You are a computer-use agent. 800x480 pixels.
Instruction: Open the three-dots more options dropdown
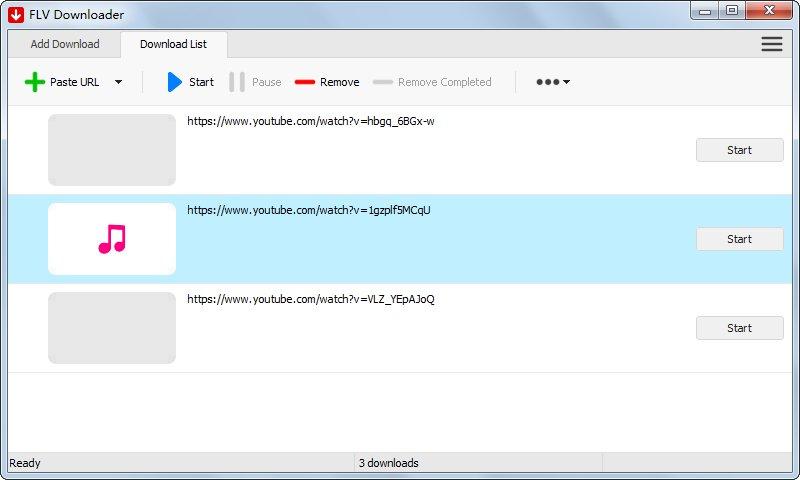pos(553,82)
